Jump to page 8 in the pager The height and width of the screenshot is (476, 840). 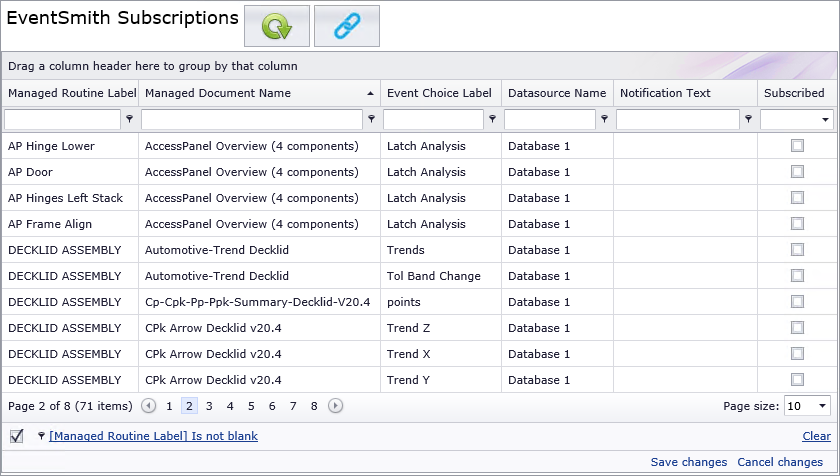pyautogui.click(x=314, y=406)
